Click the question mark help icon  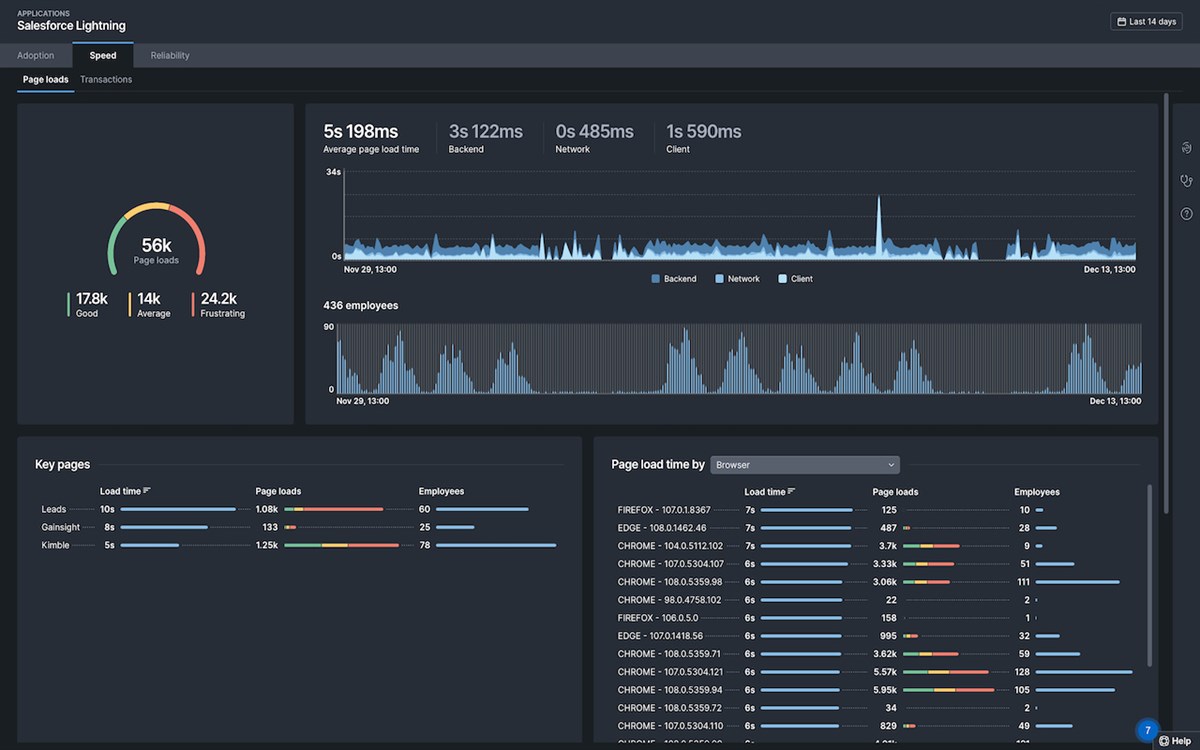tap(1187, 214)
